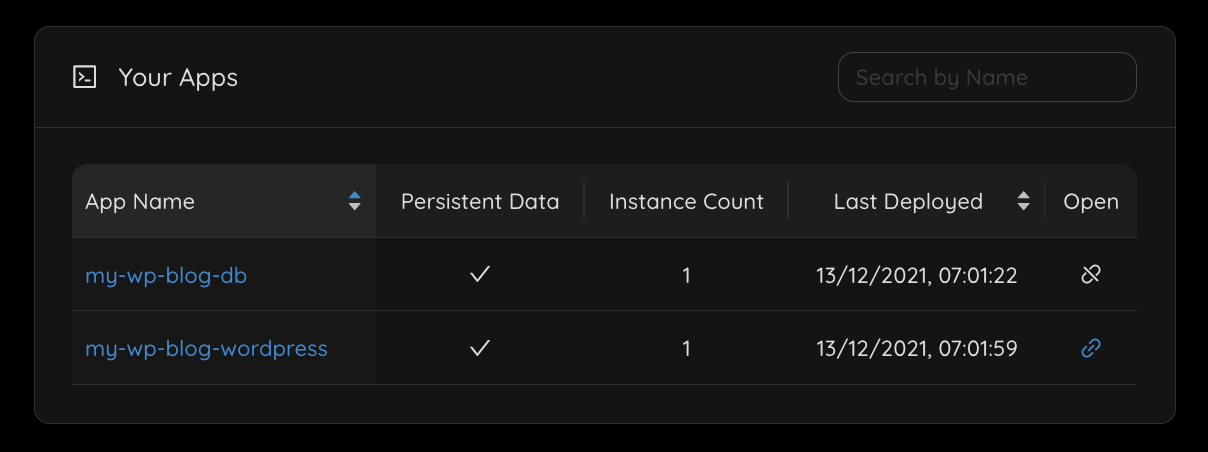Click the Your Apps heading text
1208x452 pixels.
[178, 78]
